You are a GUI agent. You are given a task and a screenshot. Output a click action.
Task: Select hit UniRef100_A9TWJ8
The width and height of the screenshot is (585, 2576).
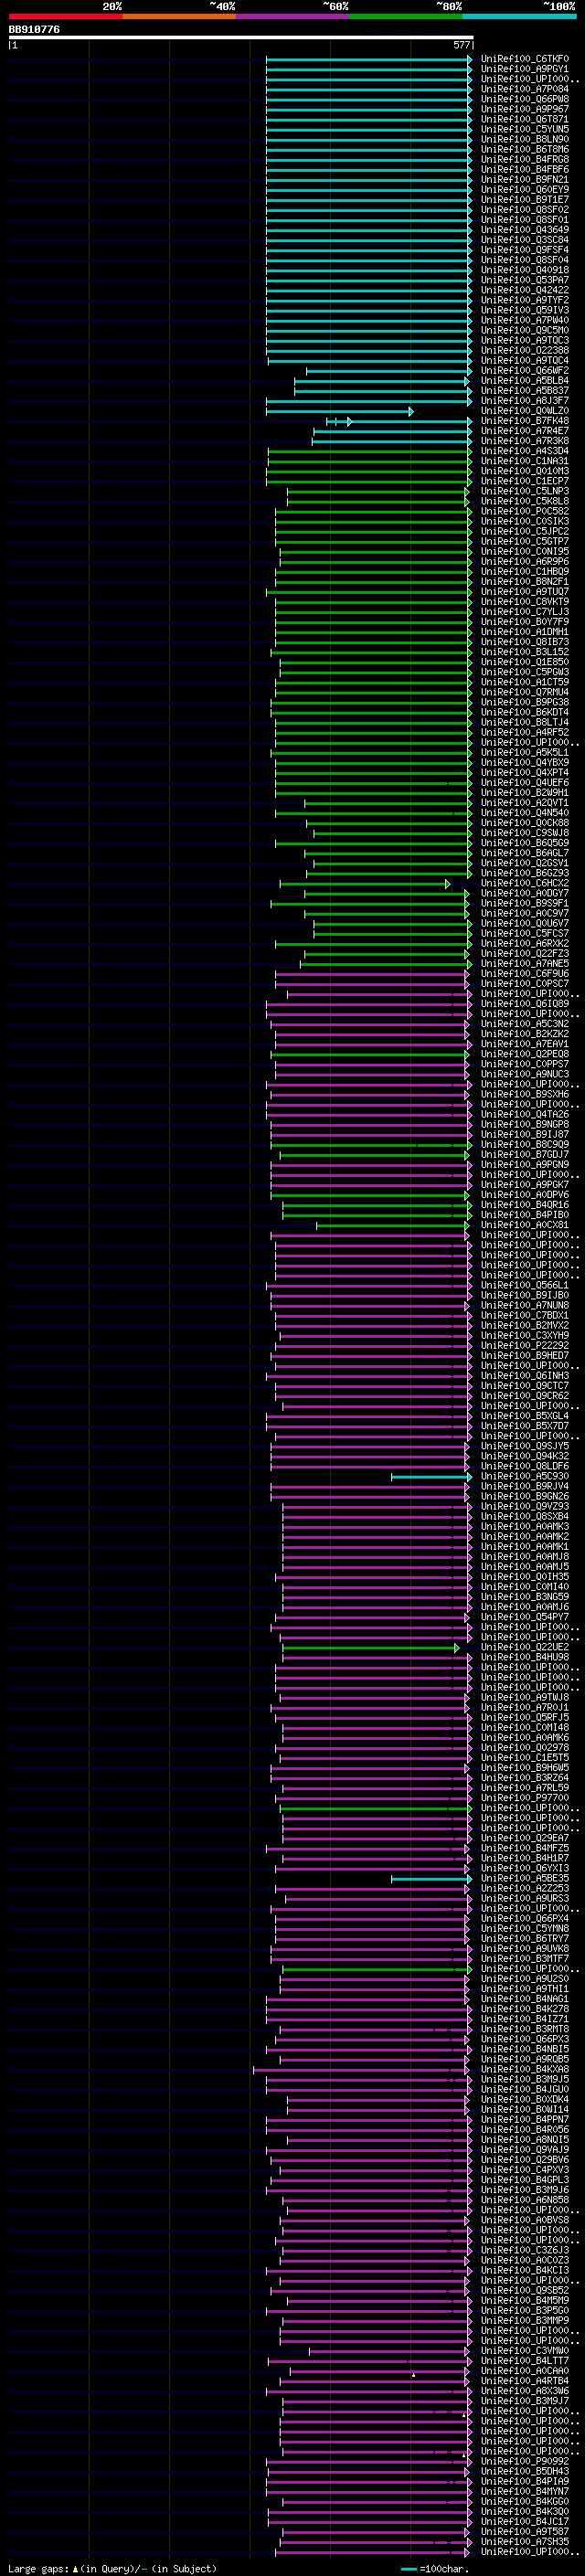pos(524,1698)
